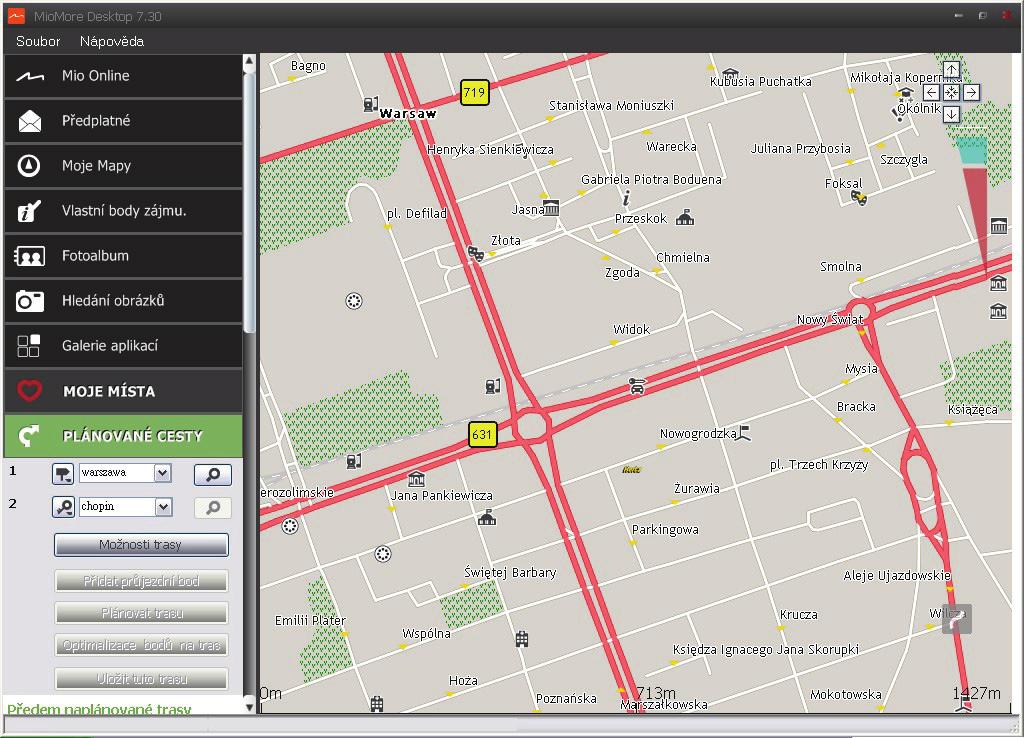Click the sidebar scrollbar up arrow
The height and width of the screenshot is (738, 1024).
click(249, 61)
